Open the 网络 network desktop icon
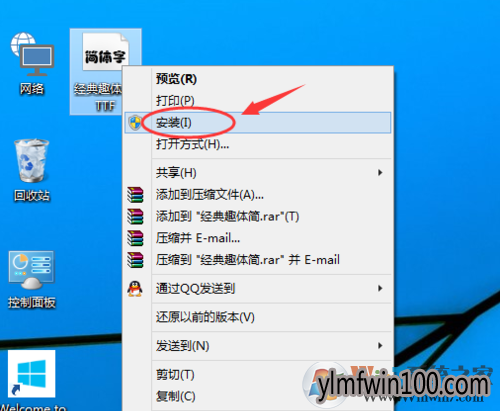Screen dimensions: 500x411 (32, 63)
